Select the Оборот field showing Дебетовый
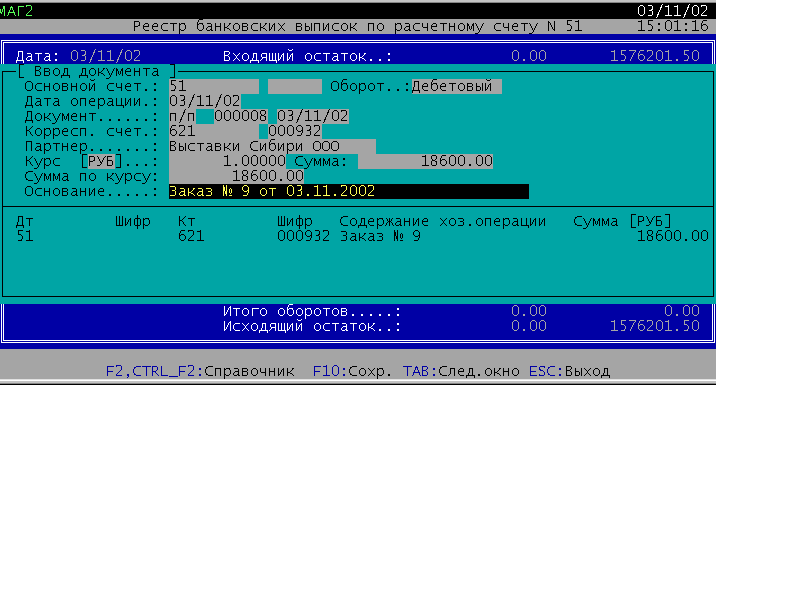The image size is (800, 600). [x=457, y=86]
